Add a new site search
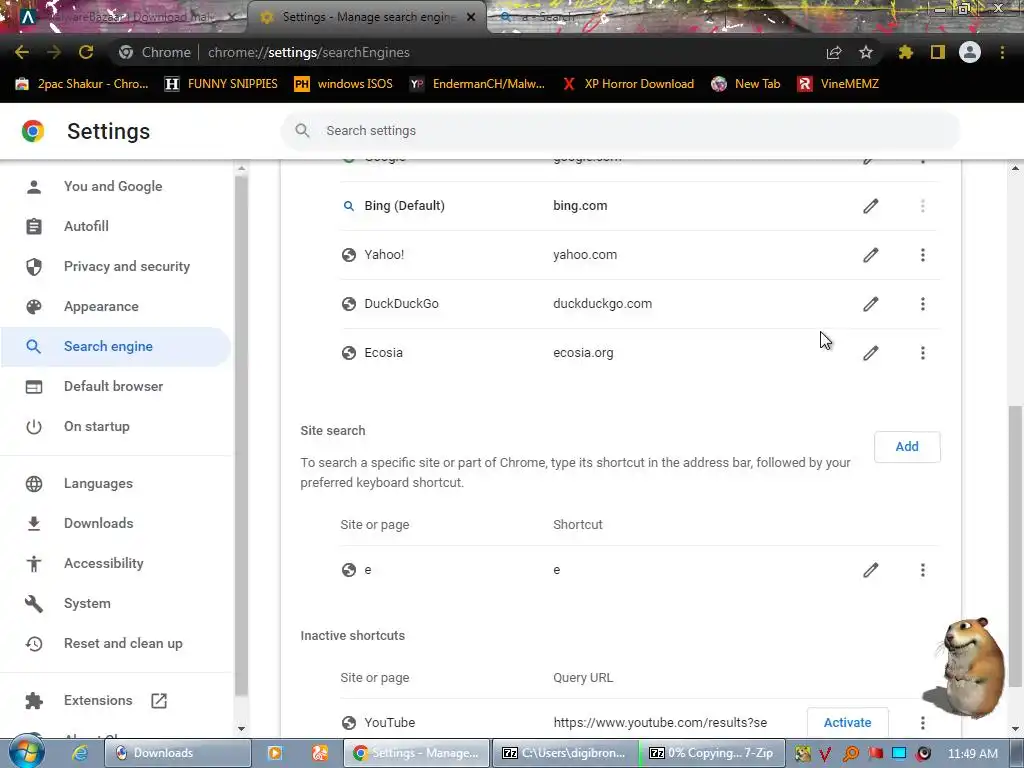Viewport: 1024px width, 768px height. click(x=907, y=447)
